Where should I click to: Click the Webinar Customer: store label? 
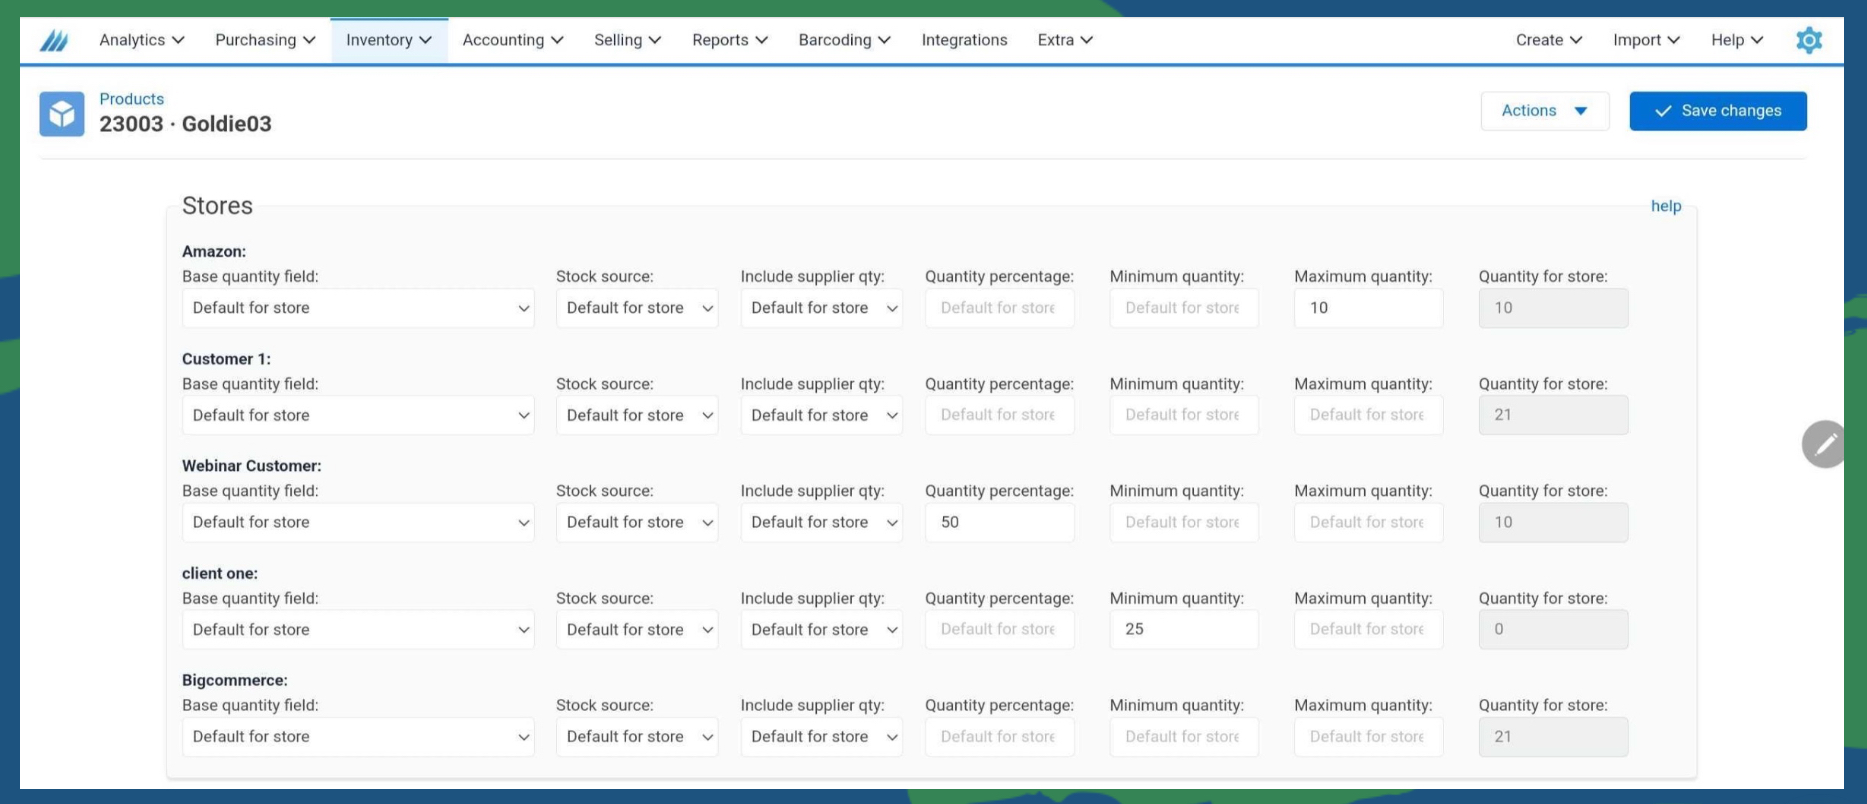(x=252, y=466)
